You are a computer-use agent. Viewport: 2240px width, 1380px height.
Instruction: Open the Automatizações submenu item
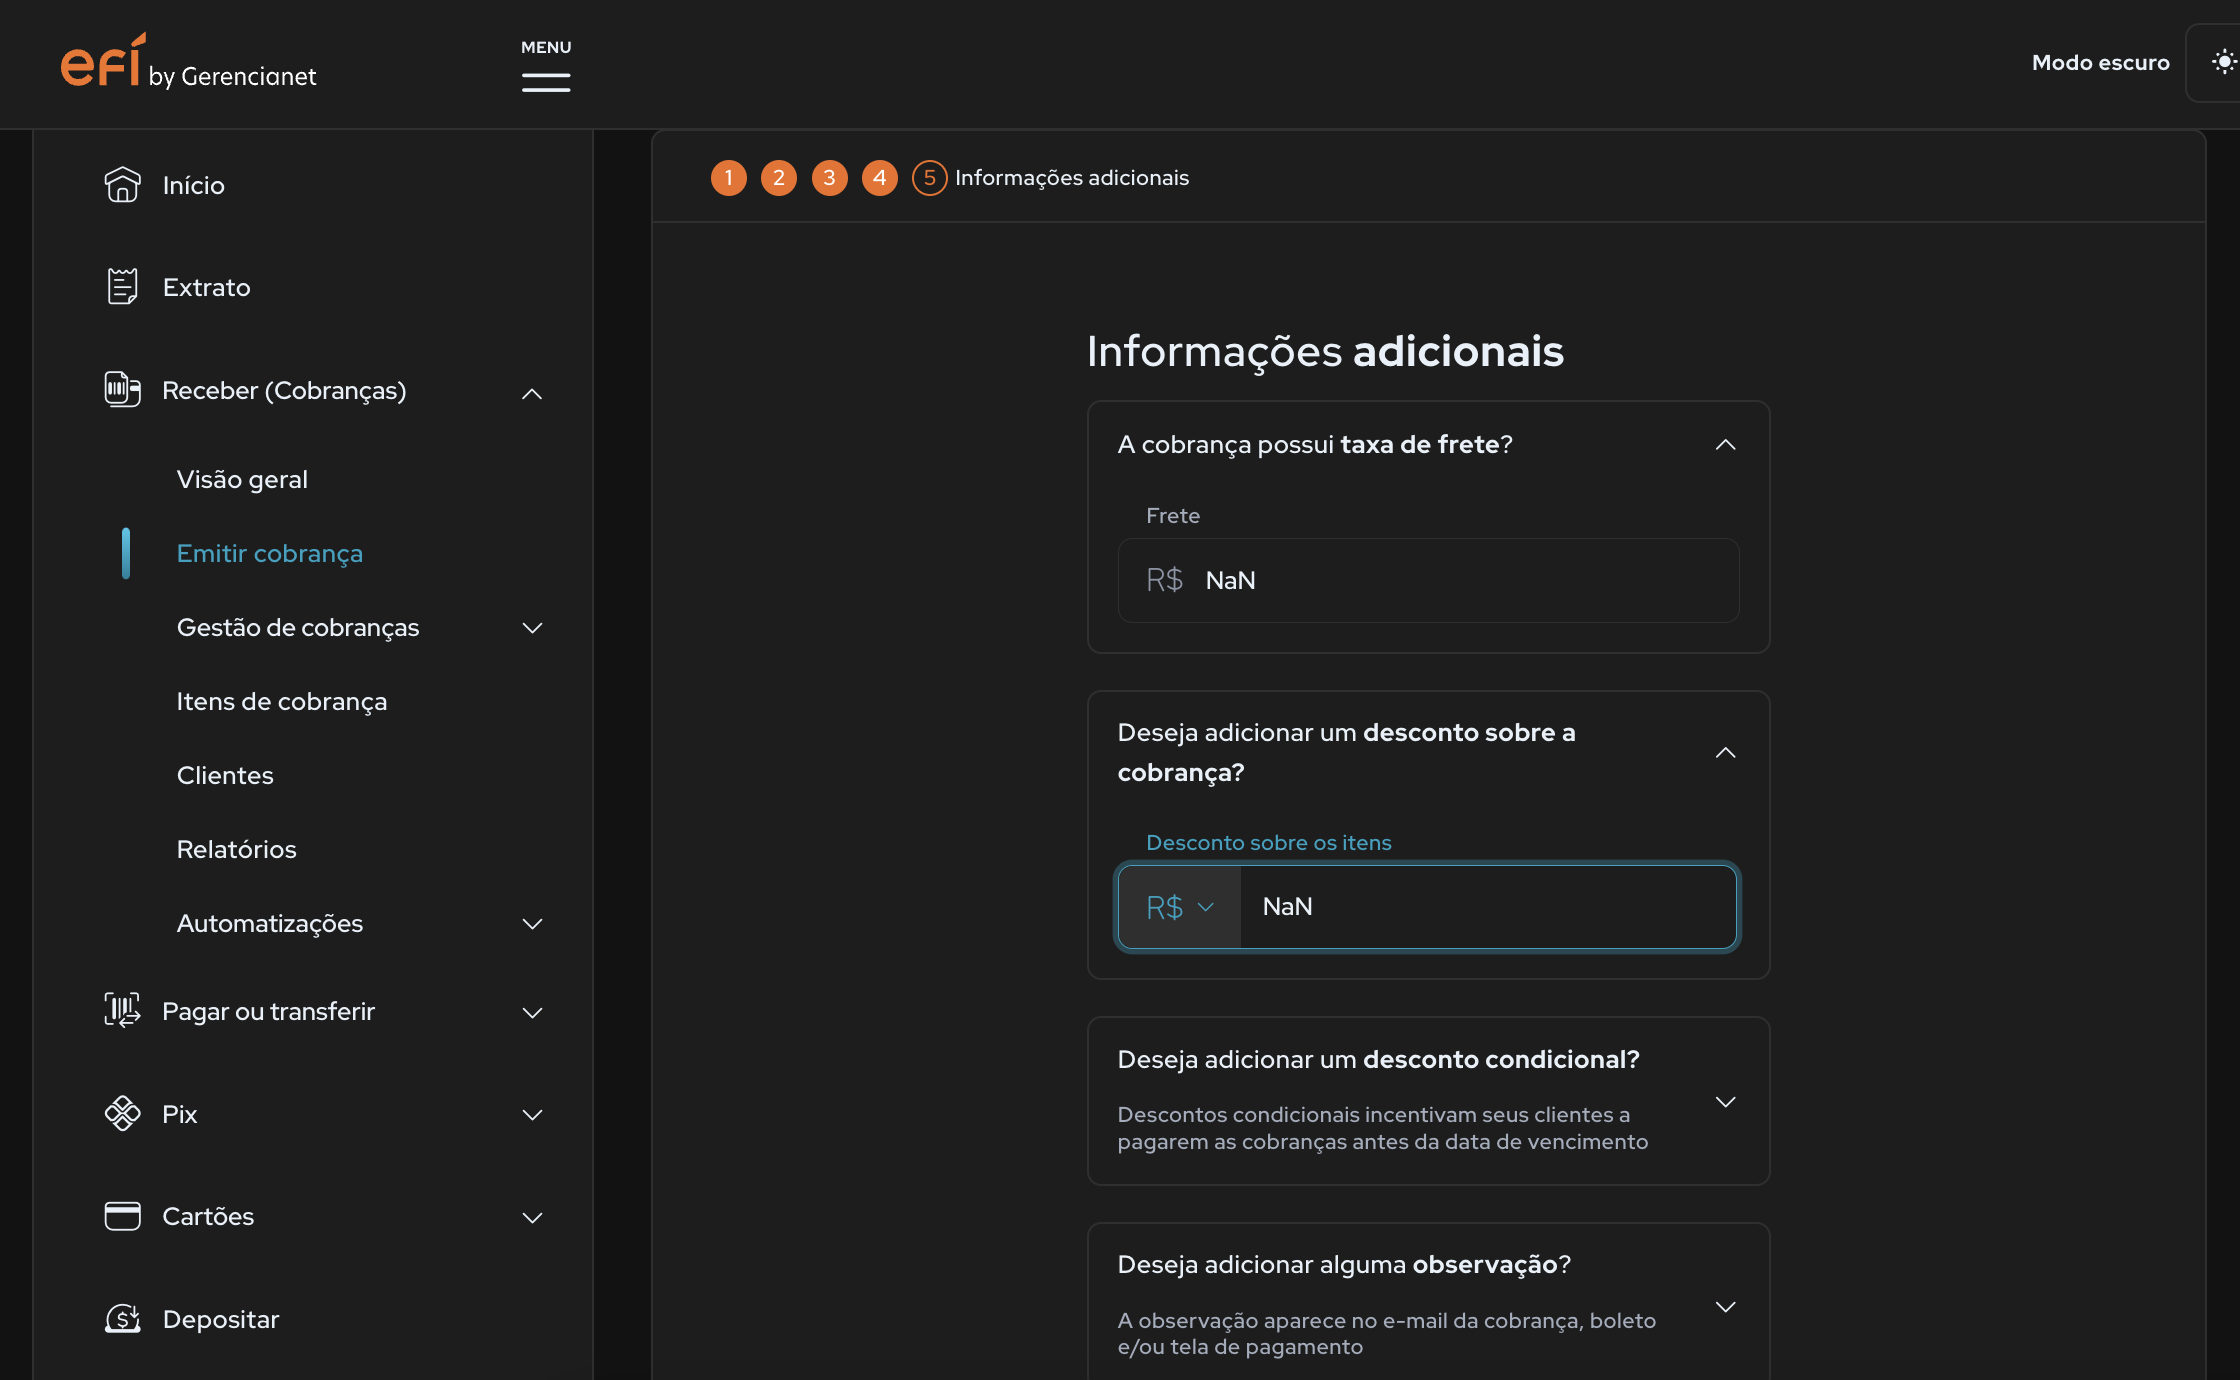pos(269,923)
